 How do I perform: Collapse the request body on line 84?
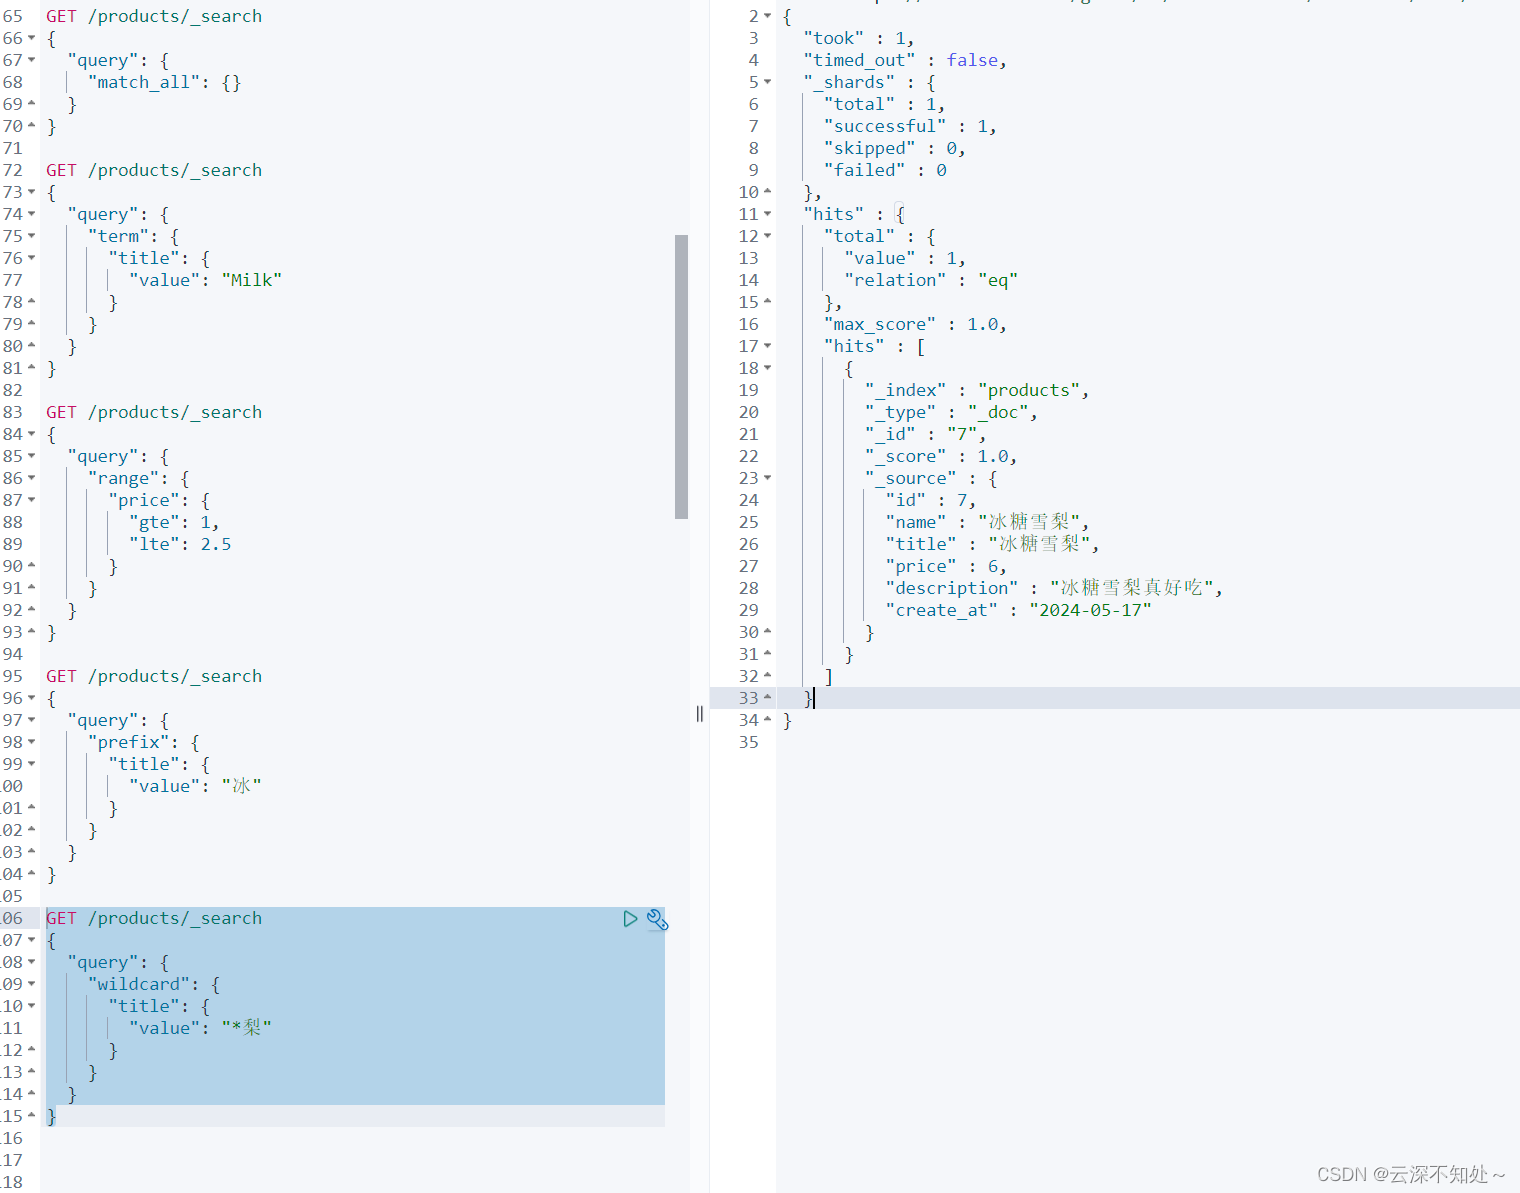coord(31,434)
